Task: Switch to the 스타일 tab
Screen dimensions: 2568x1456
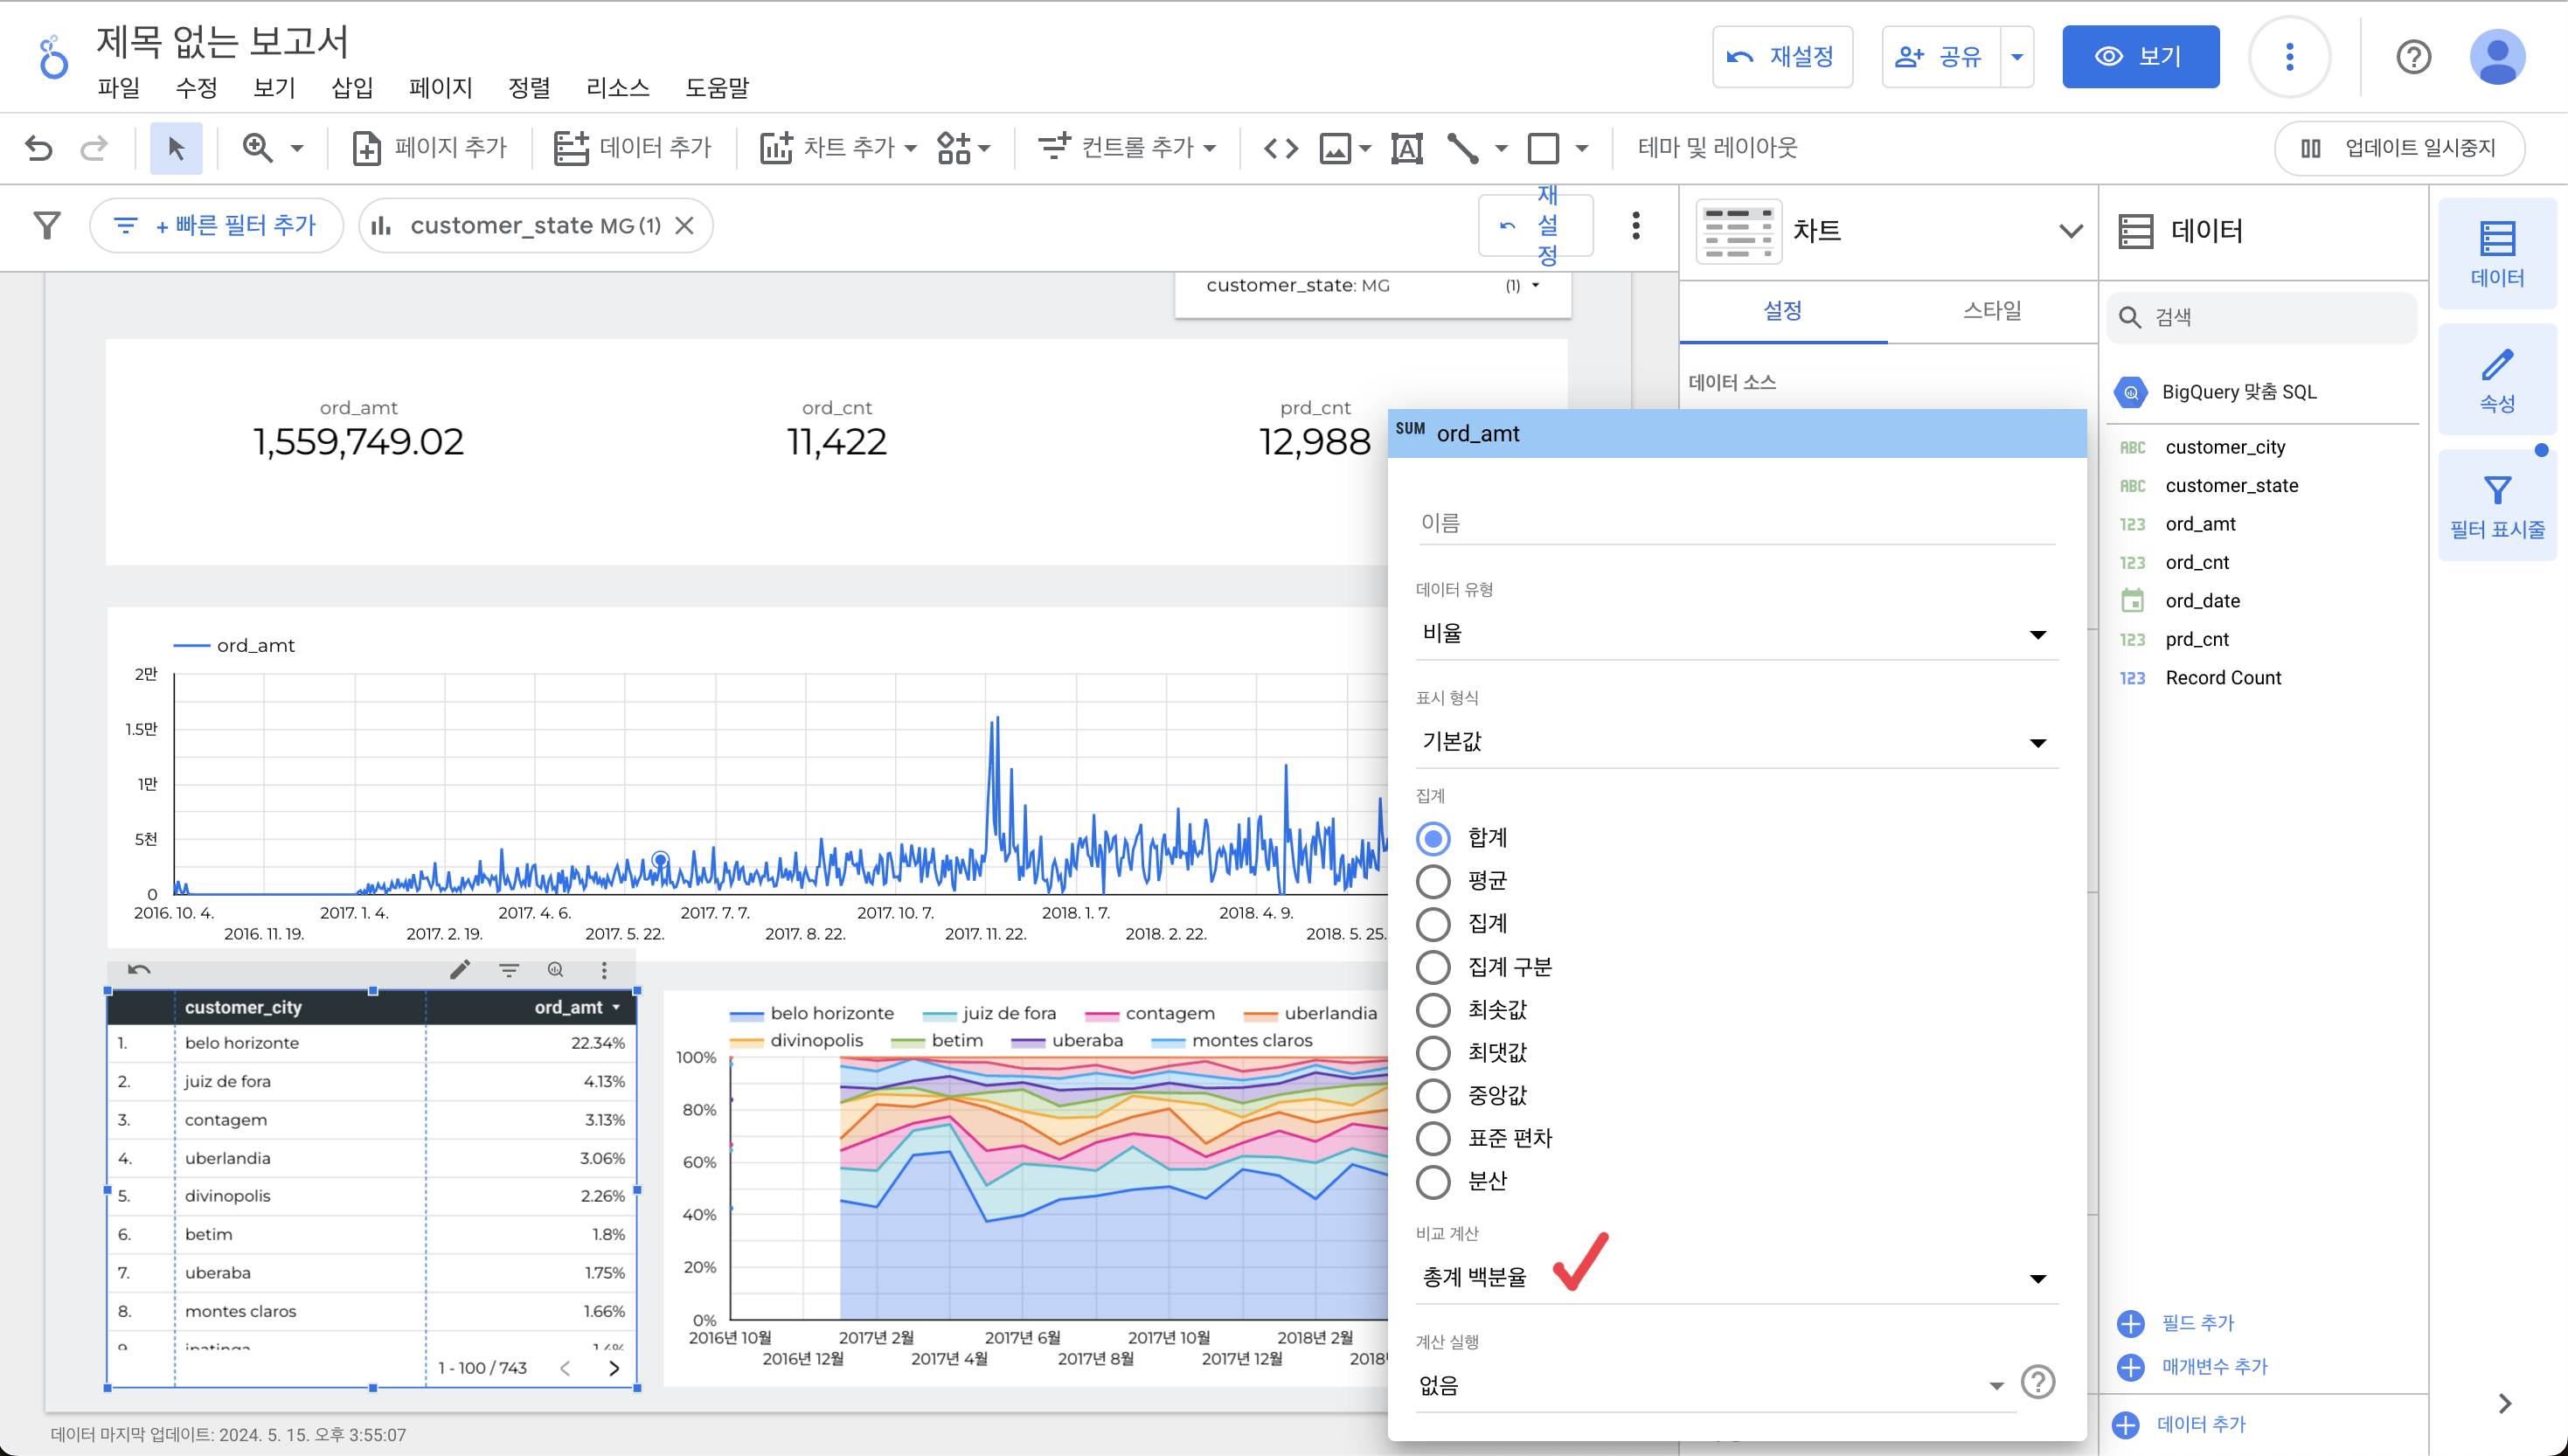Action: pyautogui.click(x=1991, y=311)
